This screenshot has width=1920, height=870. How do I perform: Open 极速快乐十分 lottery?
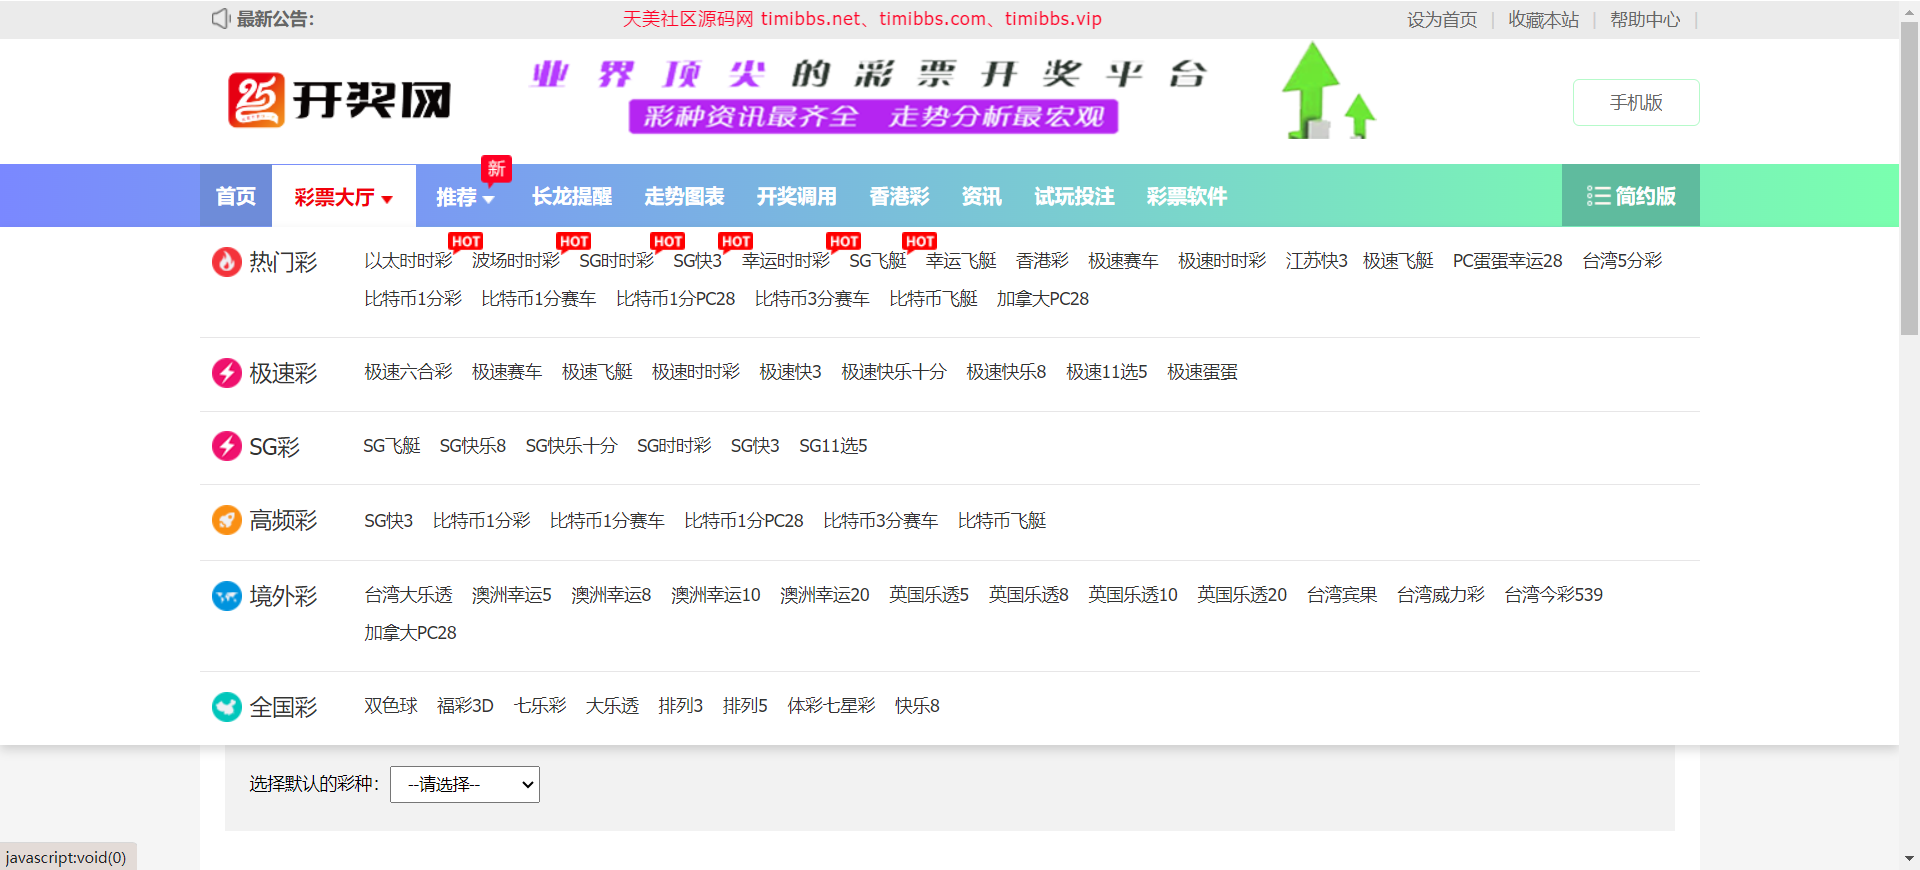point(893,372)
